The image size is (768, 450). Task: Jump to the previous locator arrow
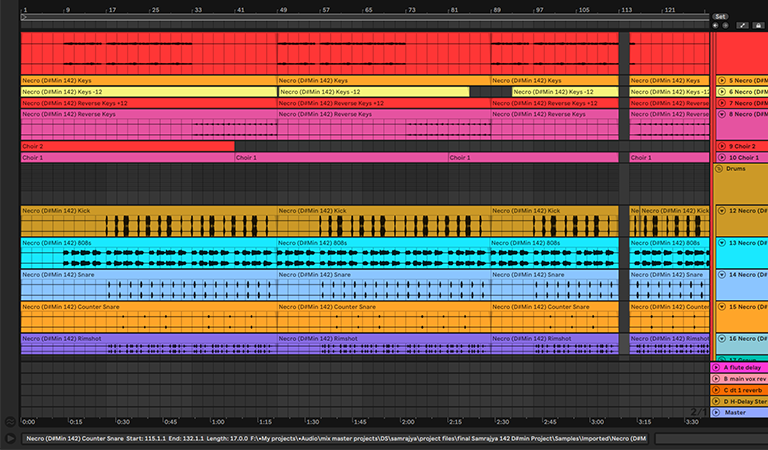[715, 26]
